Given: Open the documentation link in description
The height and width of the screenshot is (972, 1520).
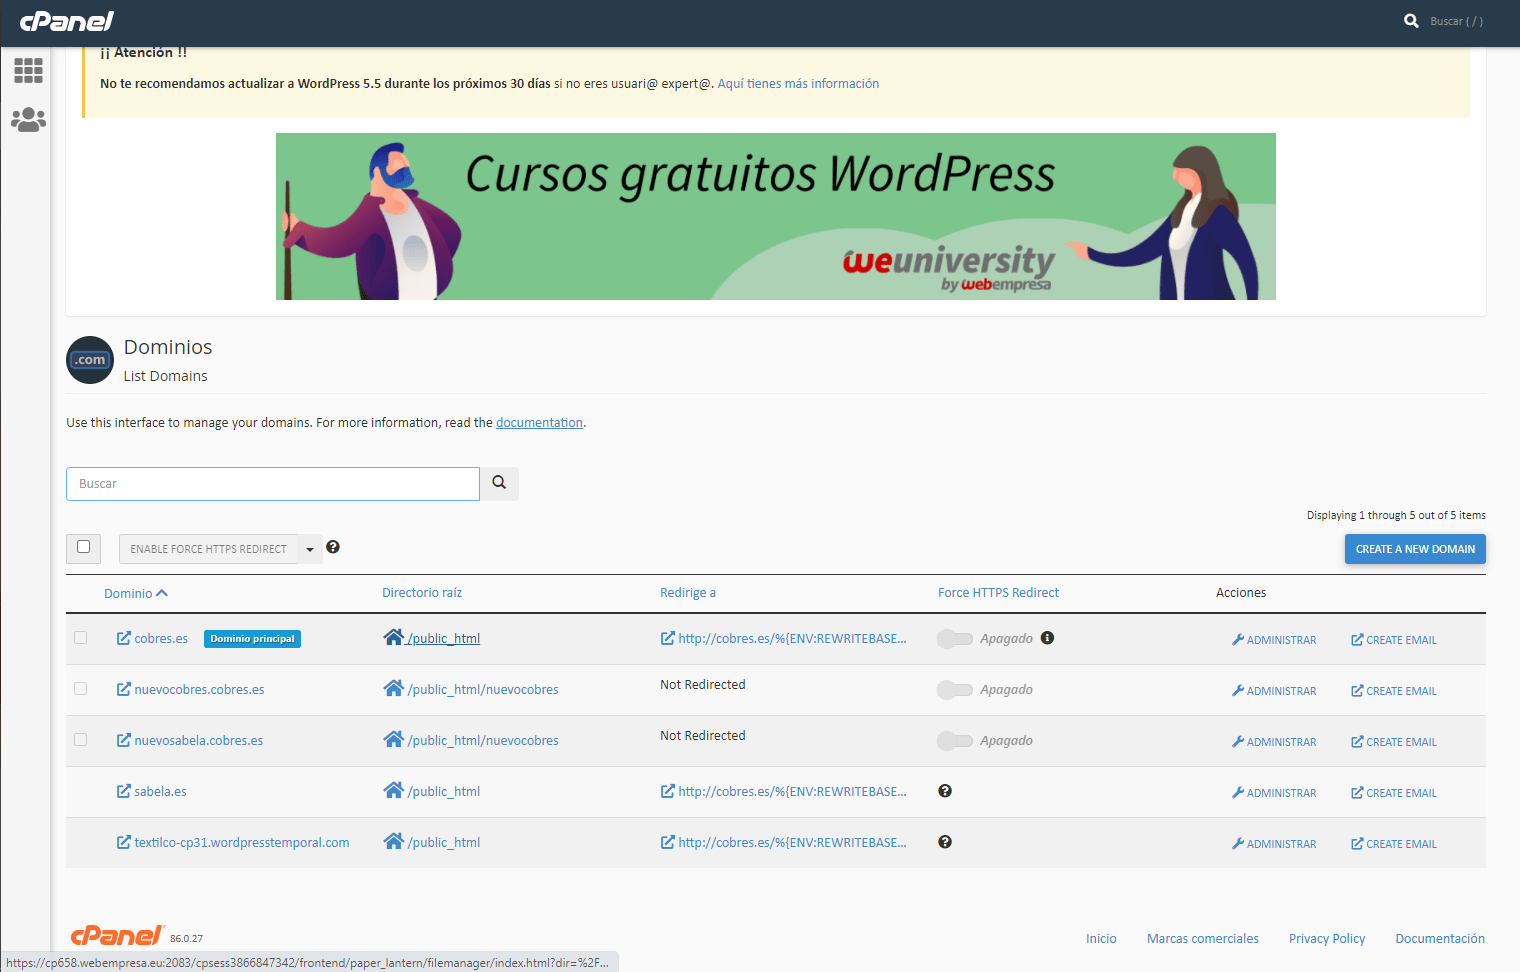Looking at the screenshot, I should click(x=539, y=423).
